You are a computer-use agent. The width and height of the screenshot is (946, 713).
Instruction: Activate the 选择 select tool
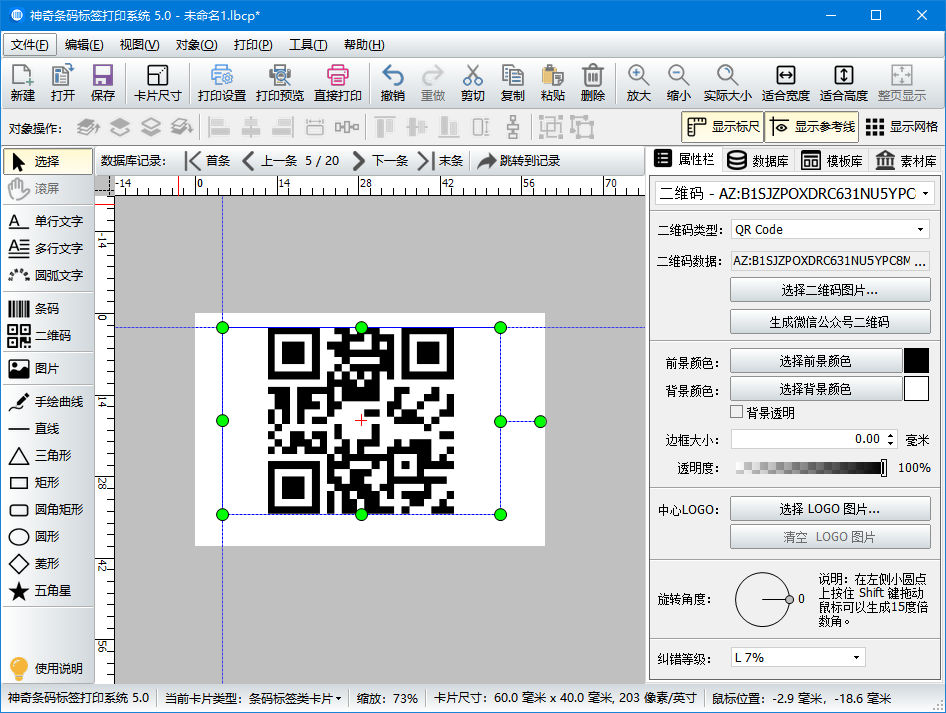[47, 161]
